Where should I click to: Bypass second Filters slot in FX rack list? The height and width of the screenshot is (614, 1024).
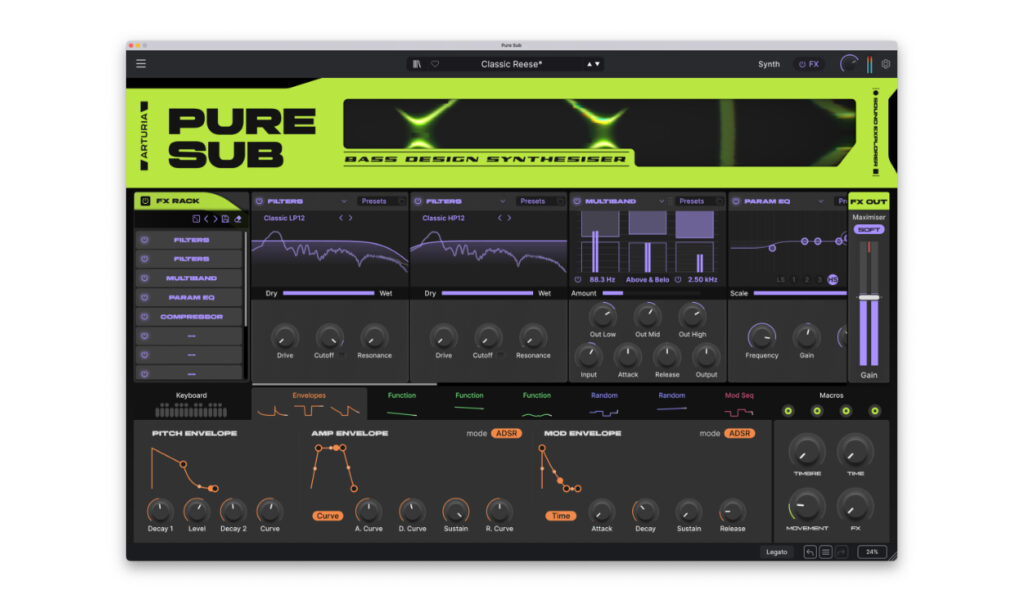tap(144, 259)
